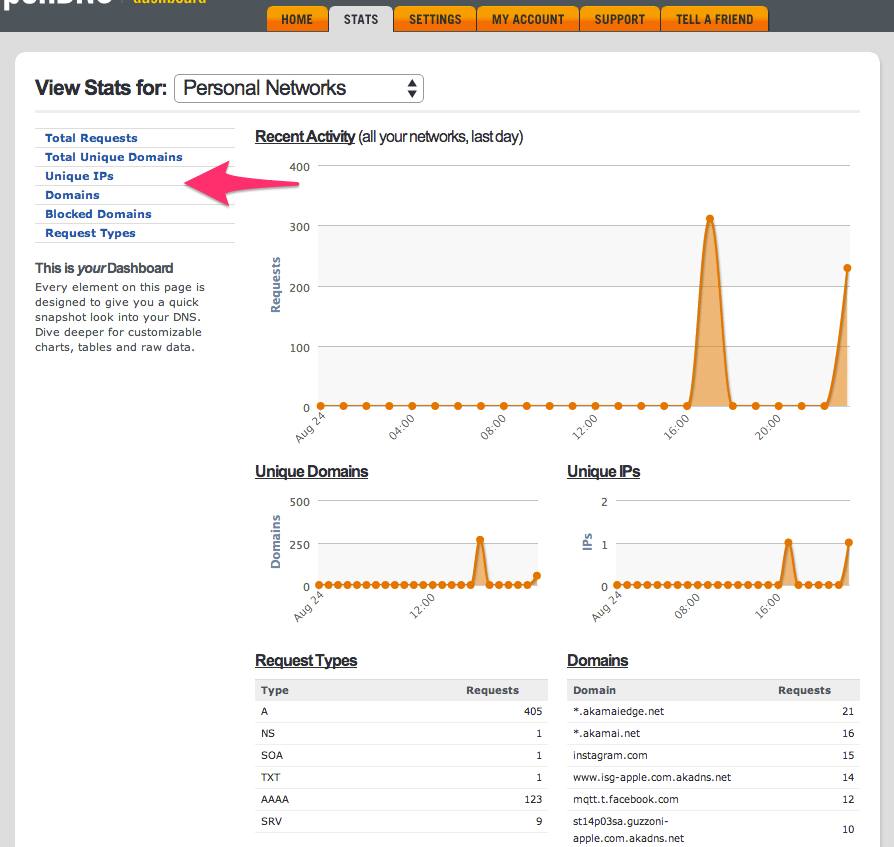The image size is (894, 847).
Task: Open Request Types from the sidebar
Action: point(90,232)
